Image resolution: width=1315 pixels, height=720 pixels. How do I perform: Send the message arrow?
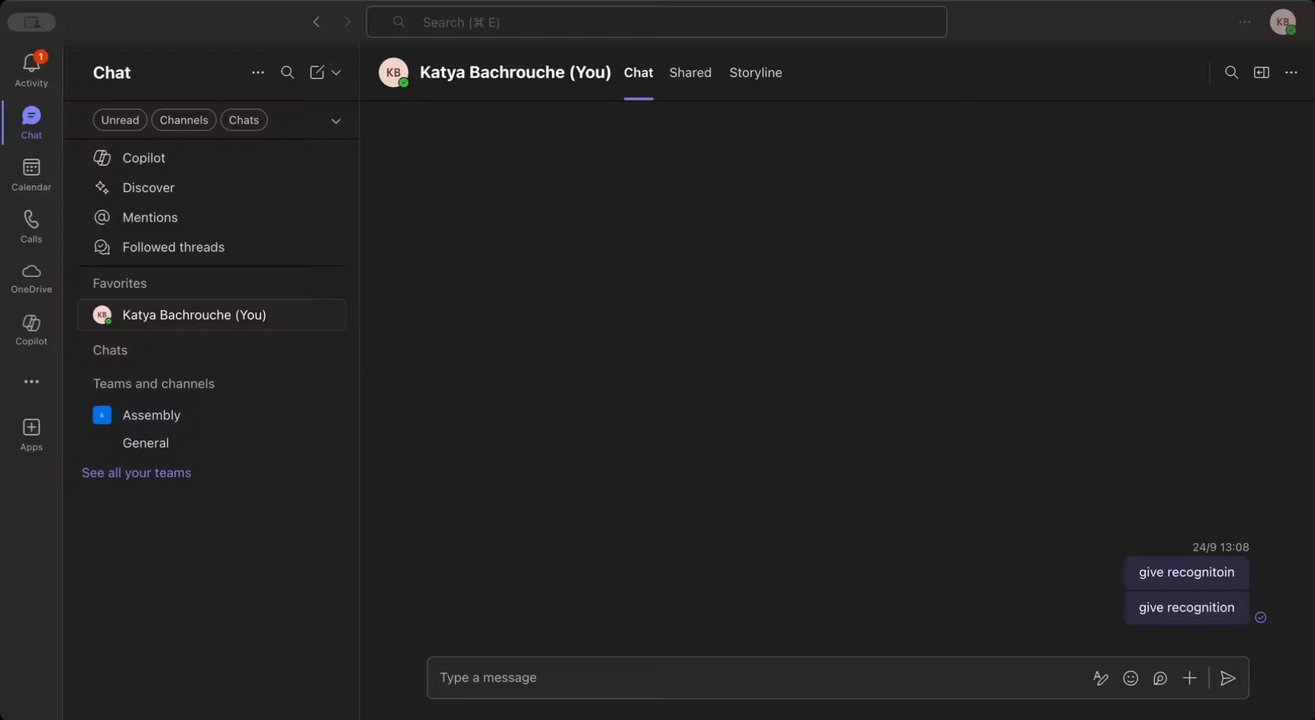click(x=1228, y=678)
